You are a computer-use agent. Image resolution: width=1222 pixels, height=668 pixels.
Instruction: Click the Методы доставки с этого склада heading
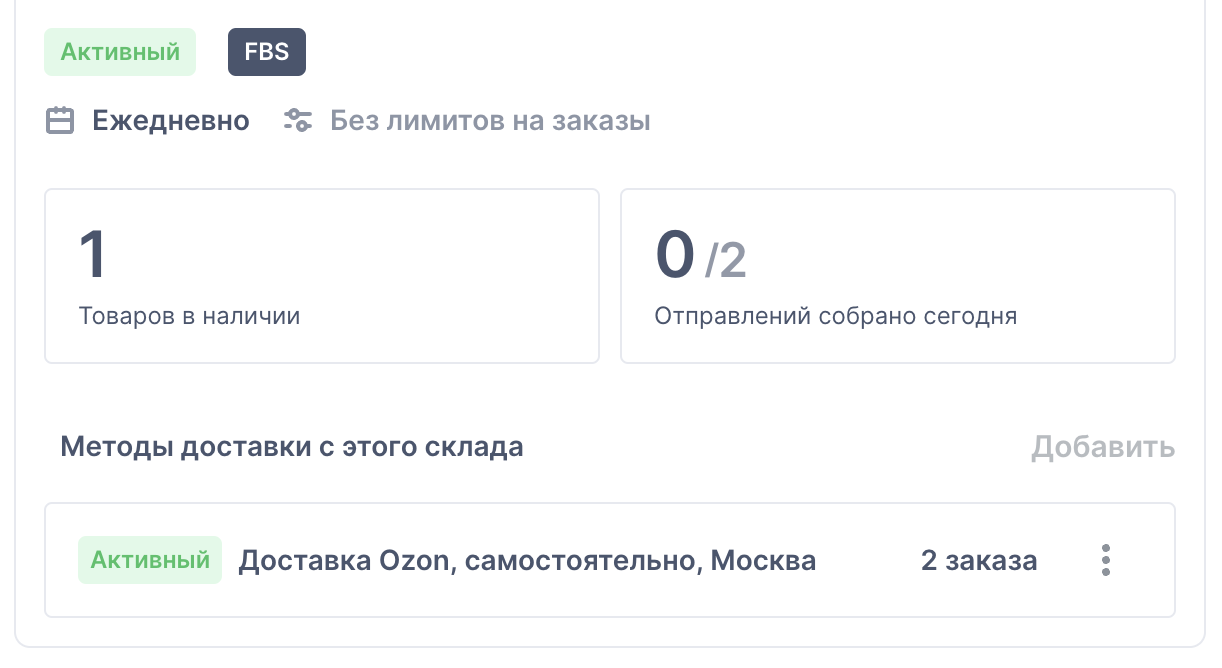tap(292, 447)
